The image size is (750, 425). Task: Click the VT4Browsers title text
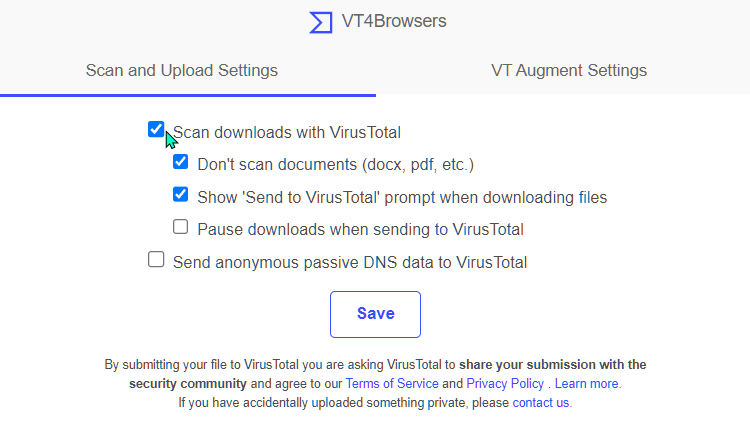click(x=394, y=21)
